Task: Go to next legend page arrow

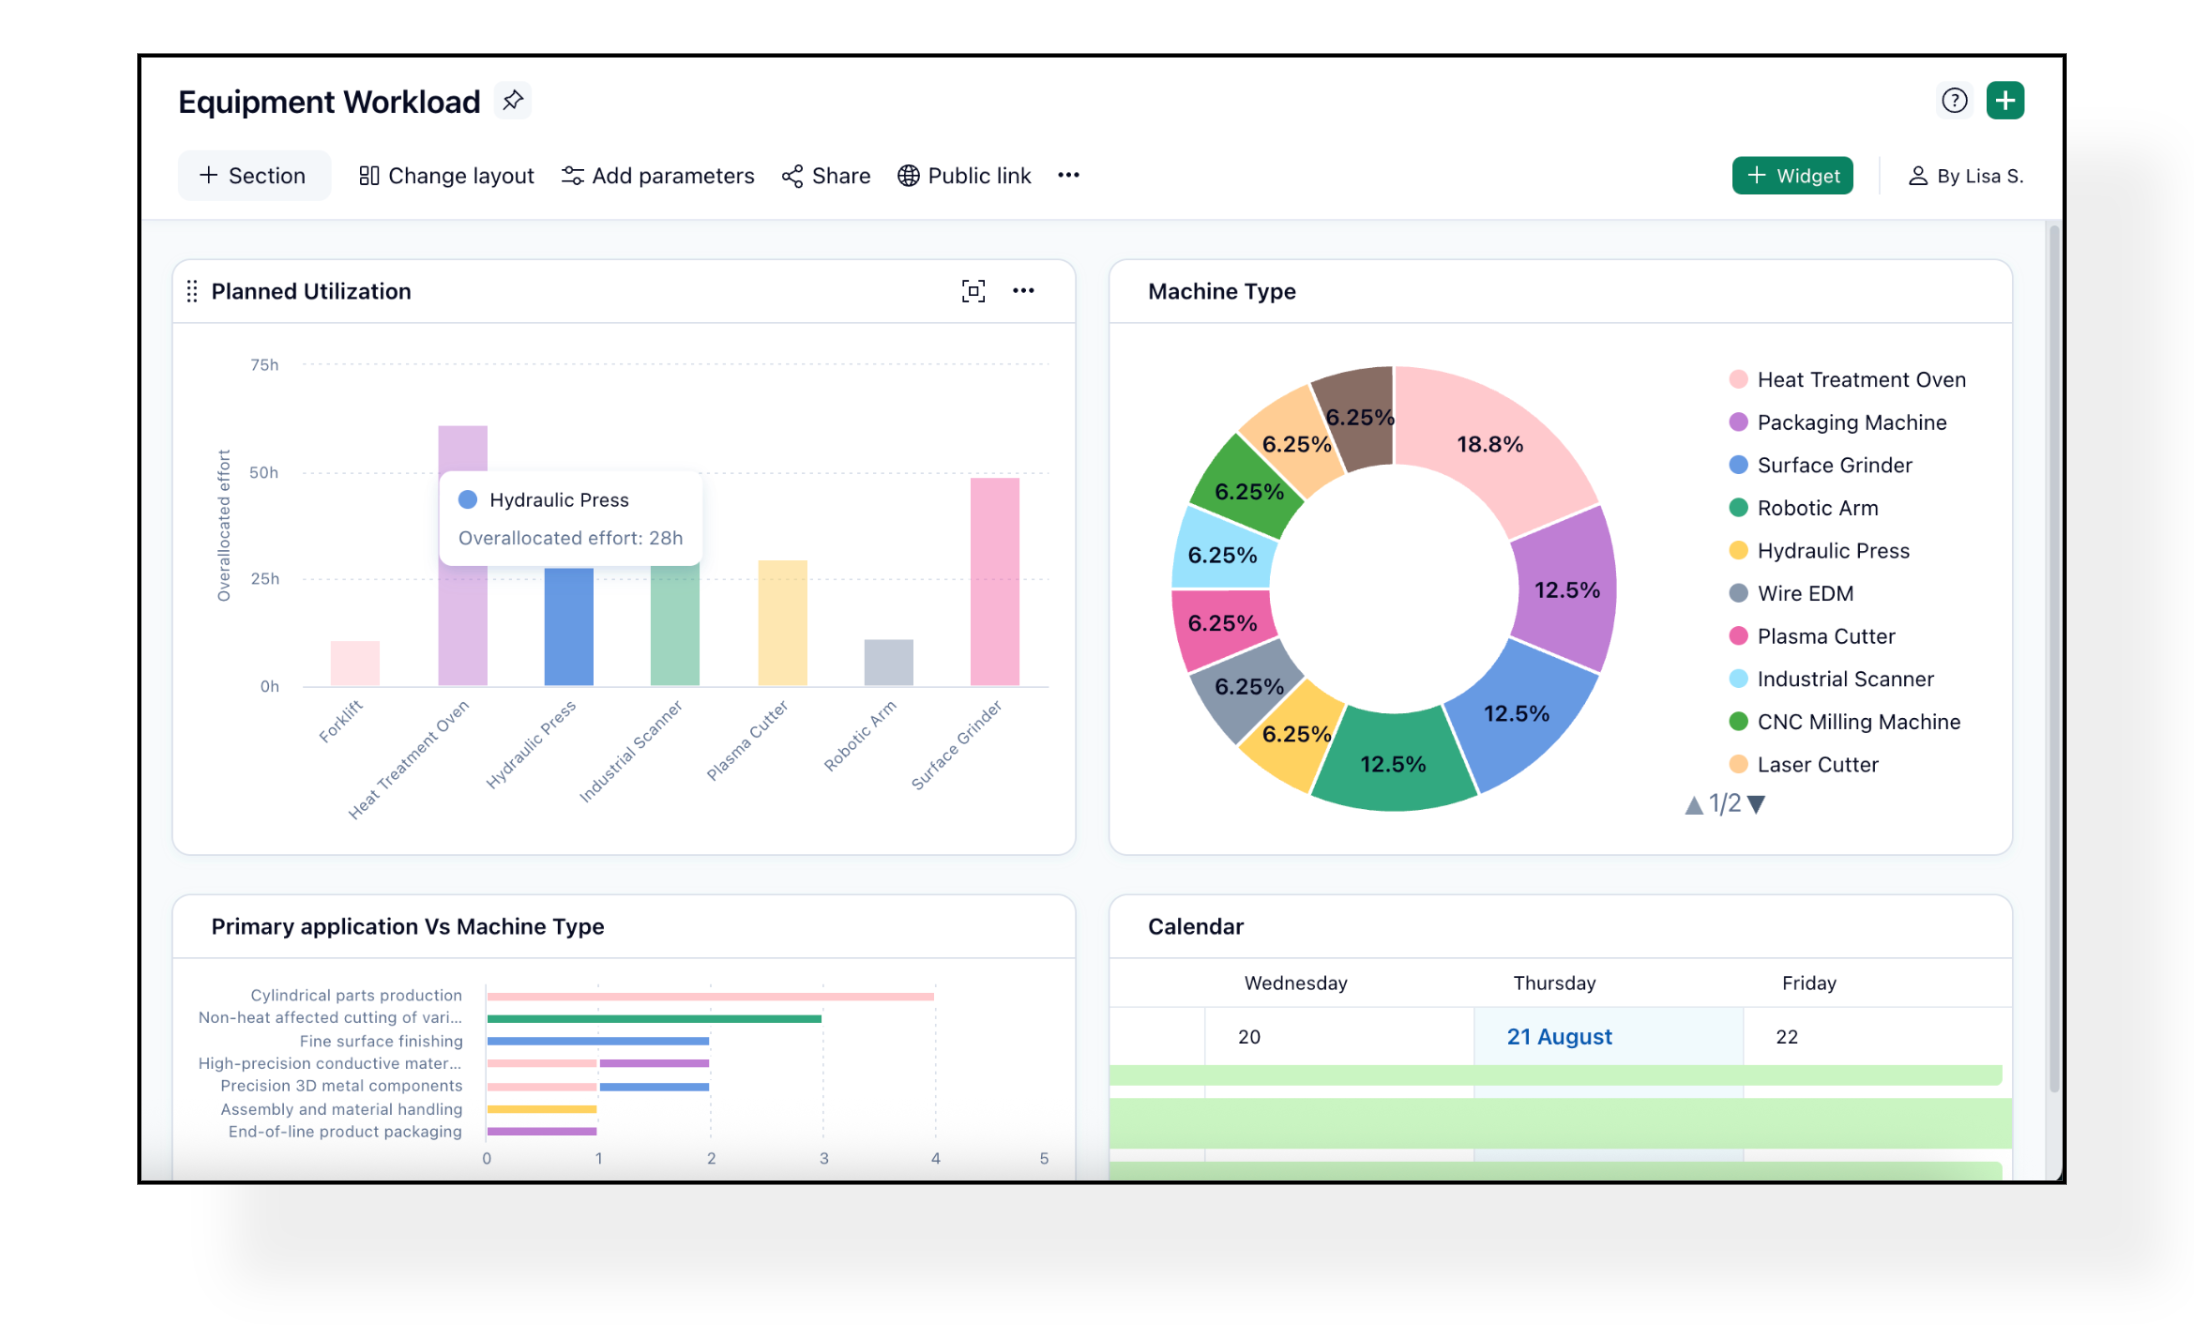Action: [1756, 804]
